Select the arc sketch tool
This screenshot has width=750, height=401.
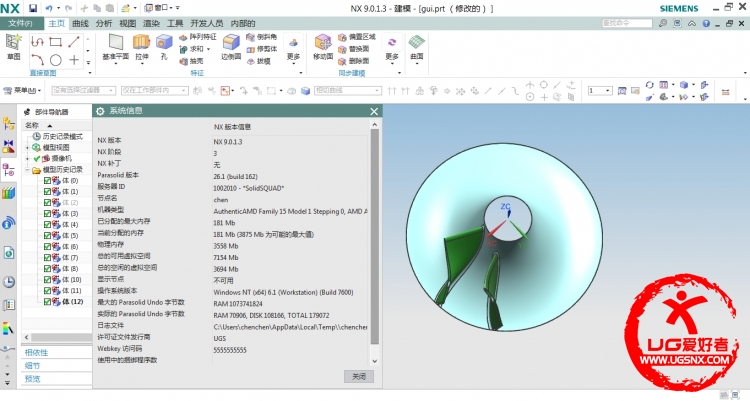[38, 60]
